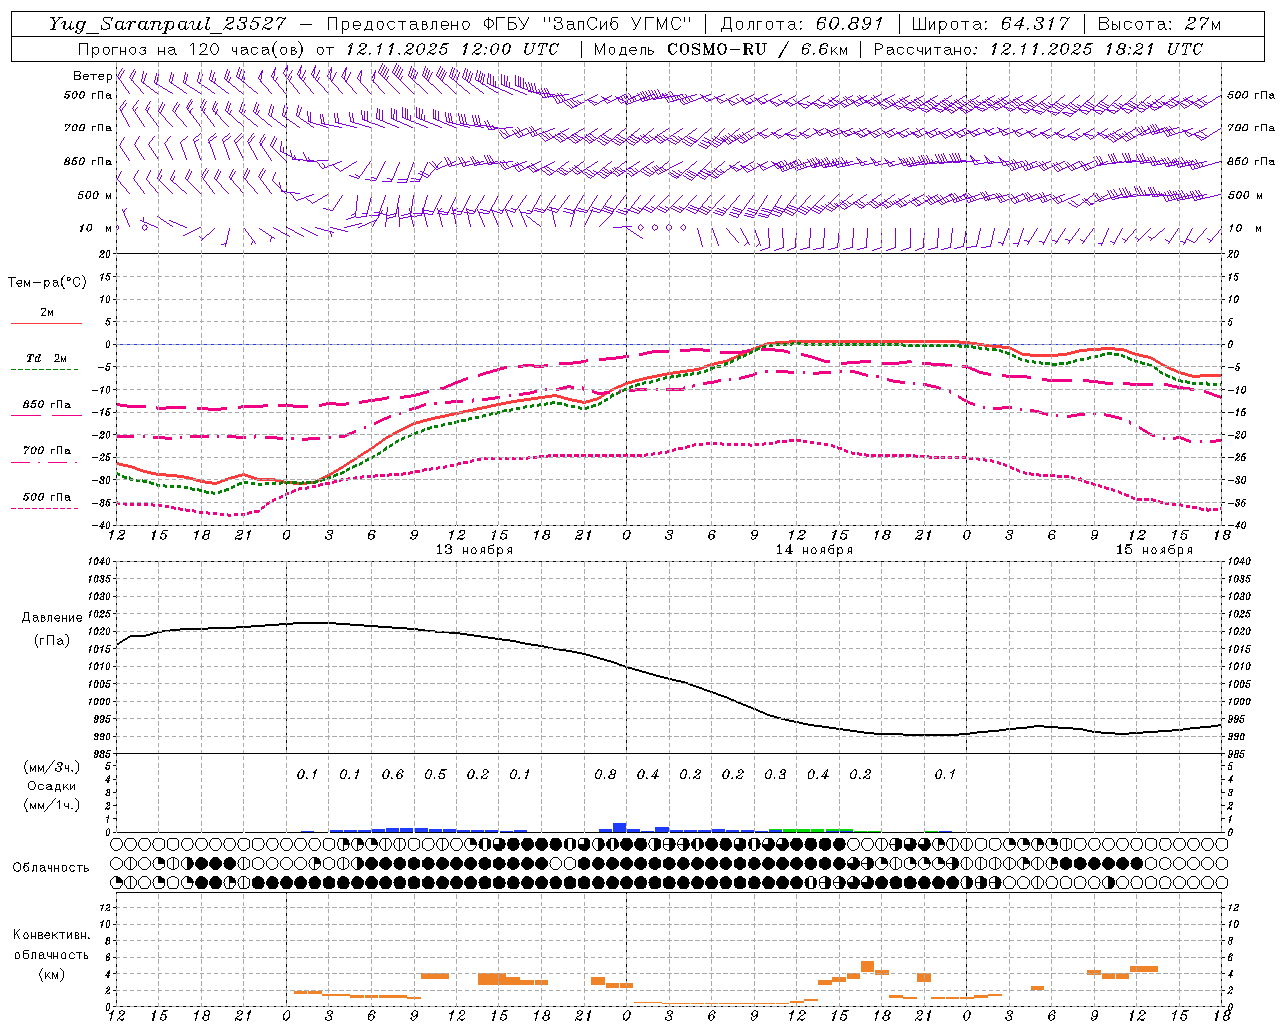This screenshot has height=1024, width=1280.
Task: Click the 15 ноября date label
Action: [x=1154, y=549]
